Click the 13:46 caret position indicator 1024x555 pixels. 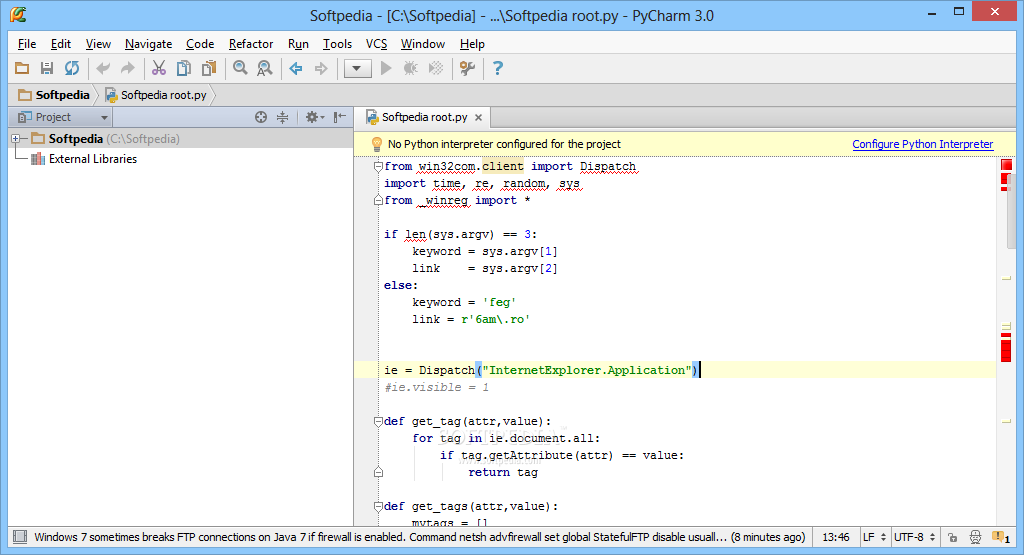point(835,537)
